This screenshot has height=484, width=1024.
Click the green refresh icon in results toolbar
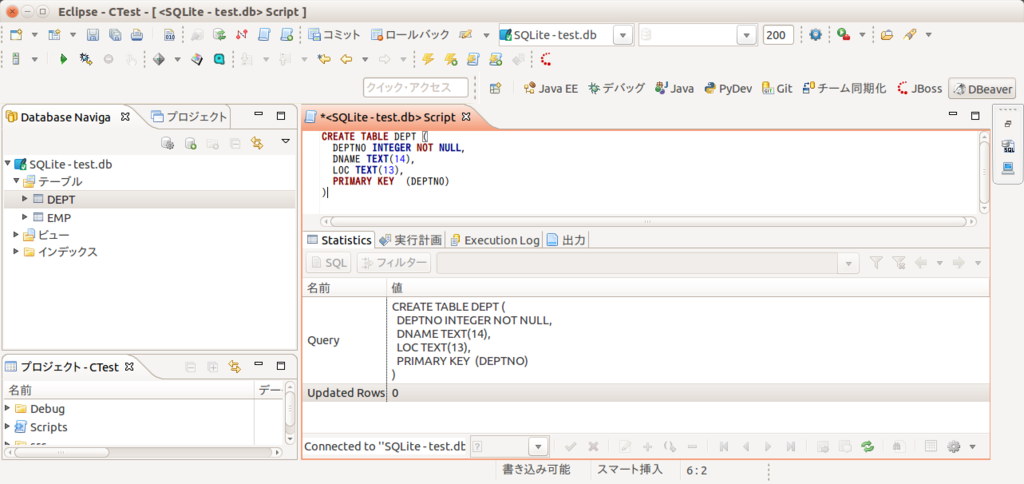tap(867, 446)
